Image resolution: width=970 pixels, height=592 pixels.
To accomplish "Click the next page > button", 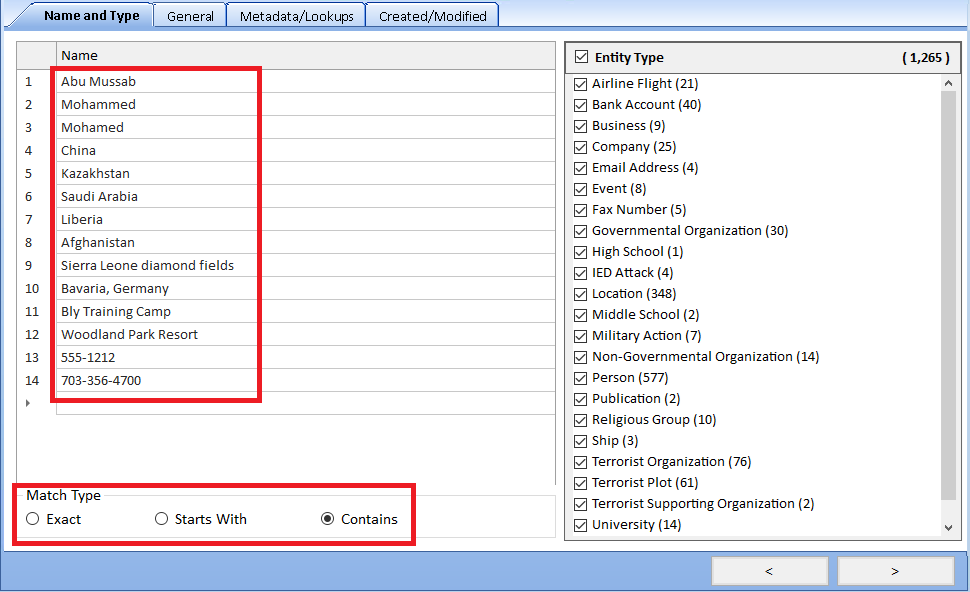I will coord(895,571).
